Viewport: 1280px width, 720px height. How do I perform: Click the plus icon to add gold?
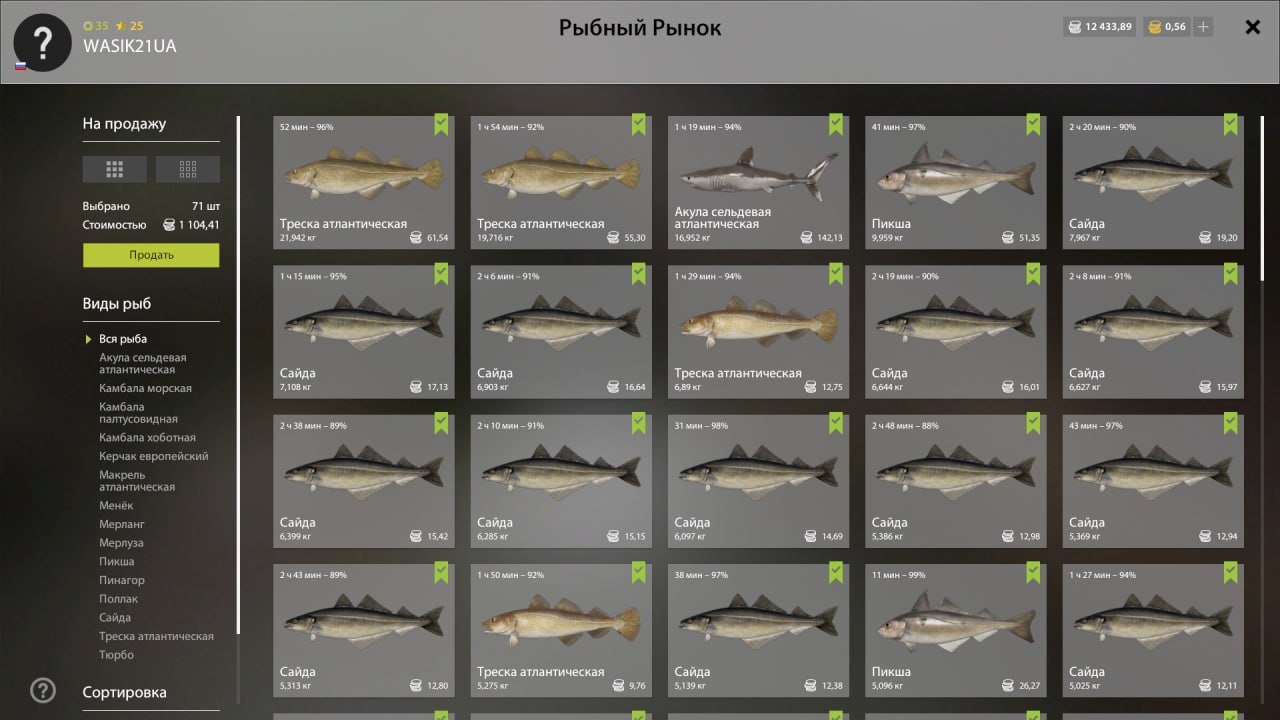1203,27
